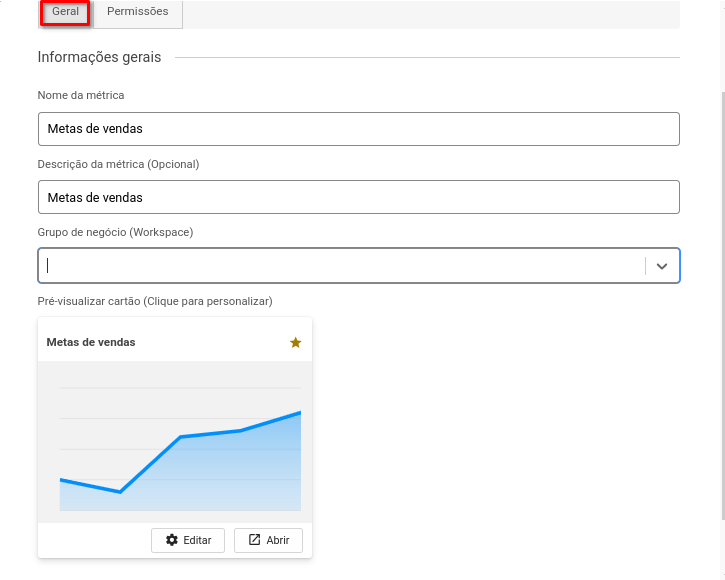Viewport: 725px width, 580px height.
Task: Select the card title Metas de vendas
Action: 91,342
